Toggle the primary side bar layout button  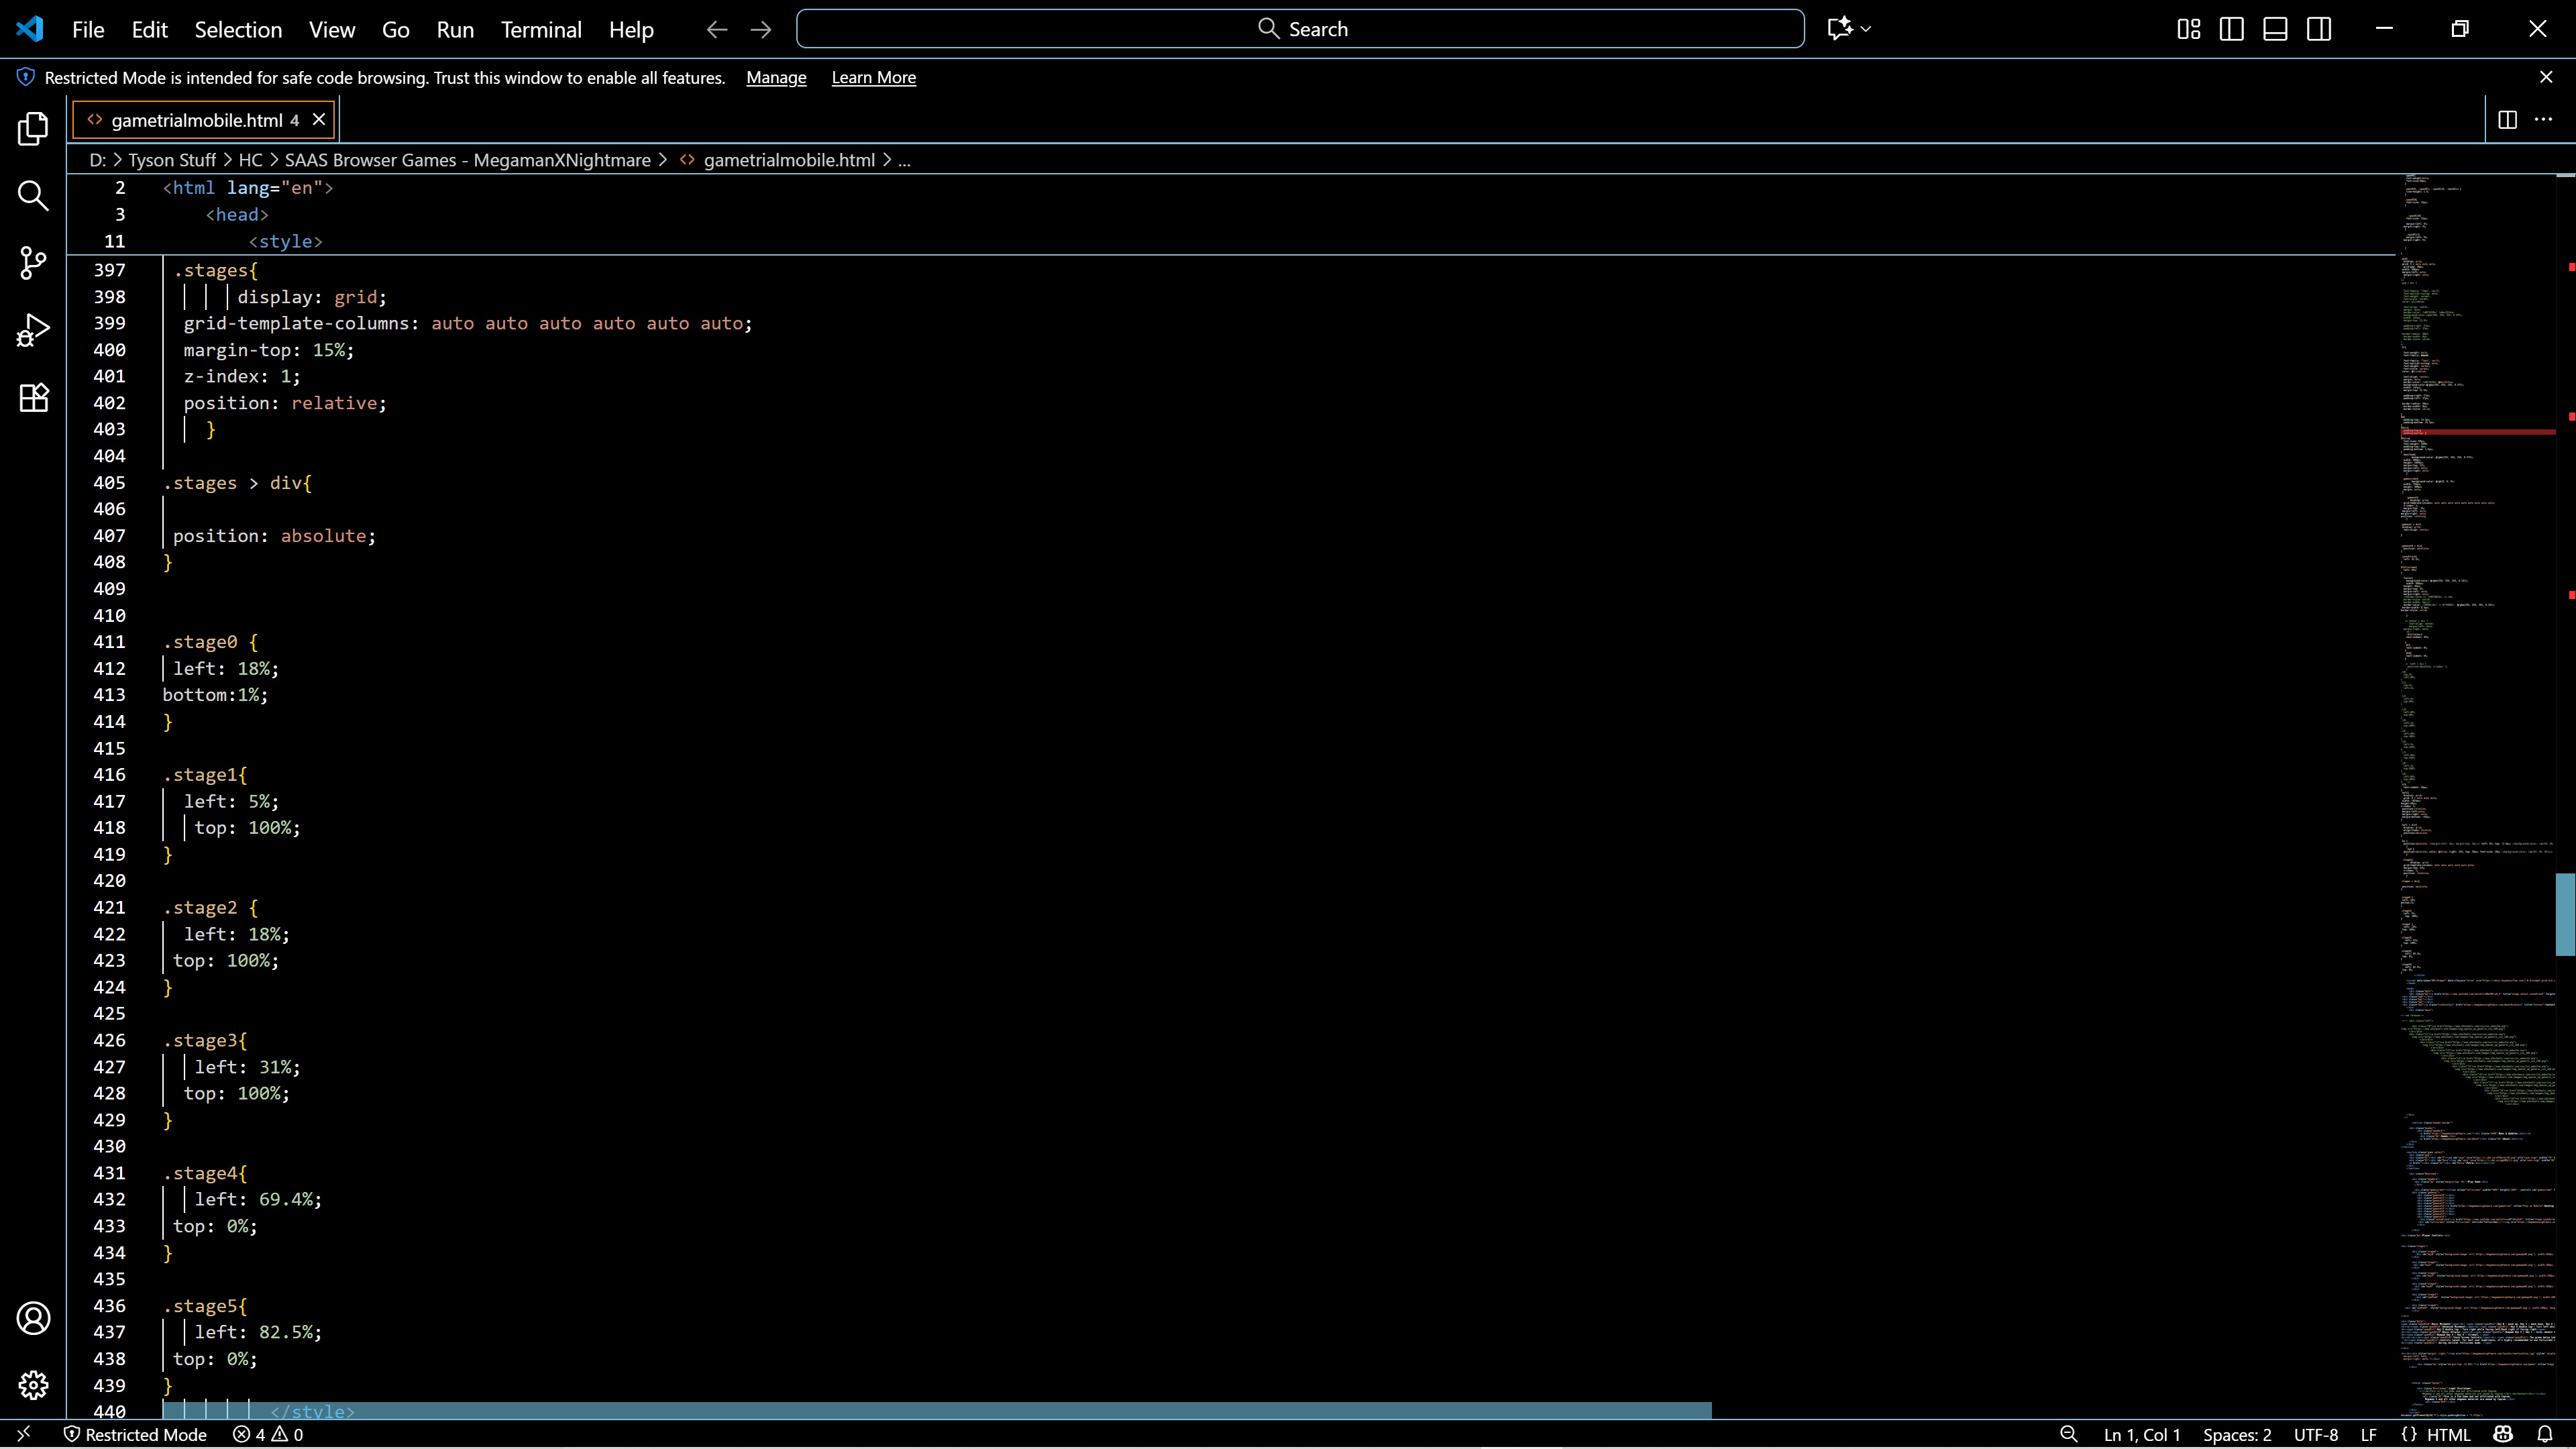click(x=2231, y=29)
